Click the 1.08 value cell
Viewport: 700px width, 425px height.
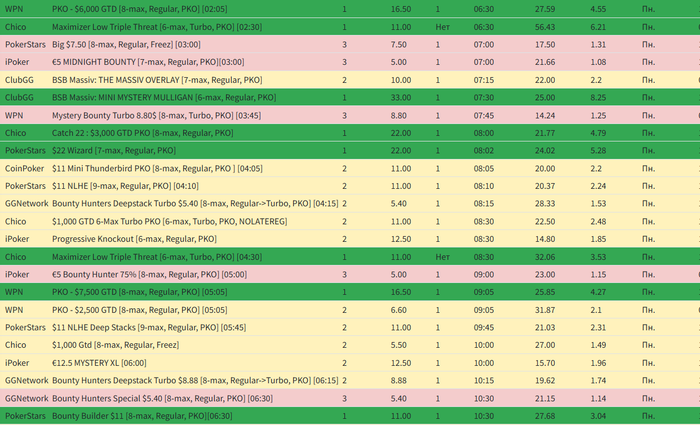click(x=598, y=62)
